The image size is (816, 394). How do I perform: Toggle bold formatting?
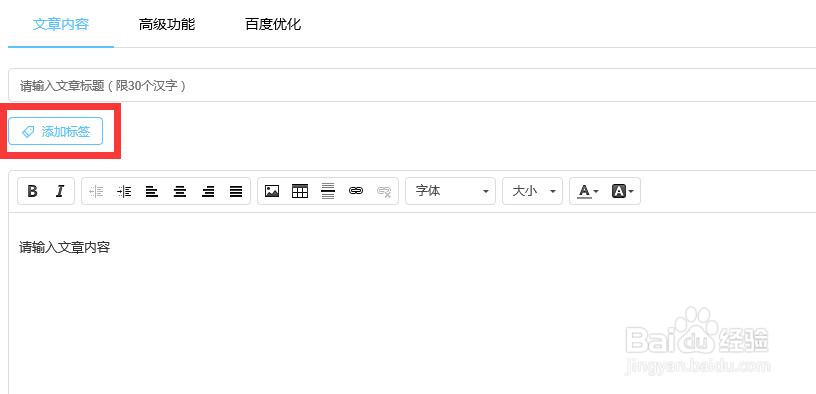[x=32, y=192]
